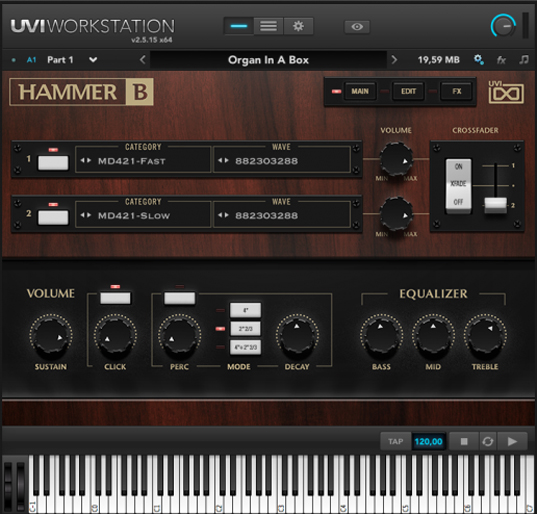Toggle the Percussion on/off switch
This screenshot has width=537, height=514.
coord(179,298)
